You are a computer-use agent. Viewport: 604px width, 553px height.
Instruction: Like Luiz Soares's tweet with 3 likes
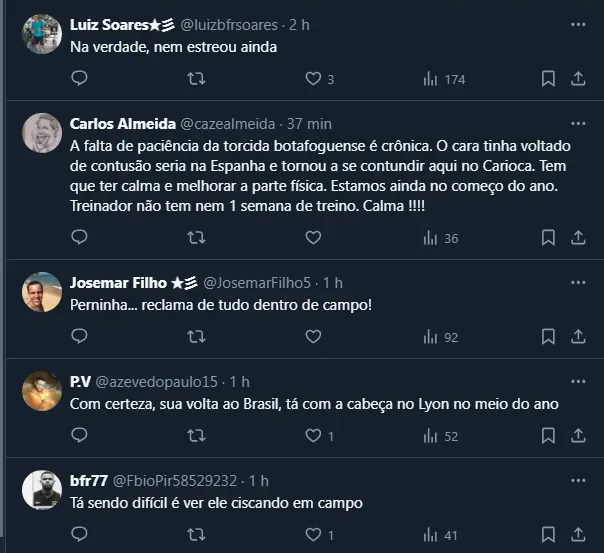(313, 79)
